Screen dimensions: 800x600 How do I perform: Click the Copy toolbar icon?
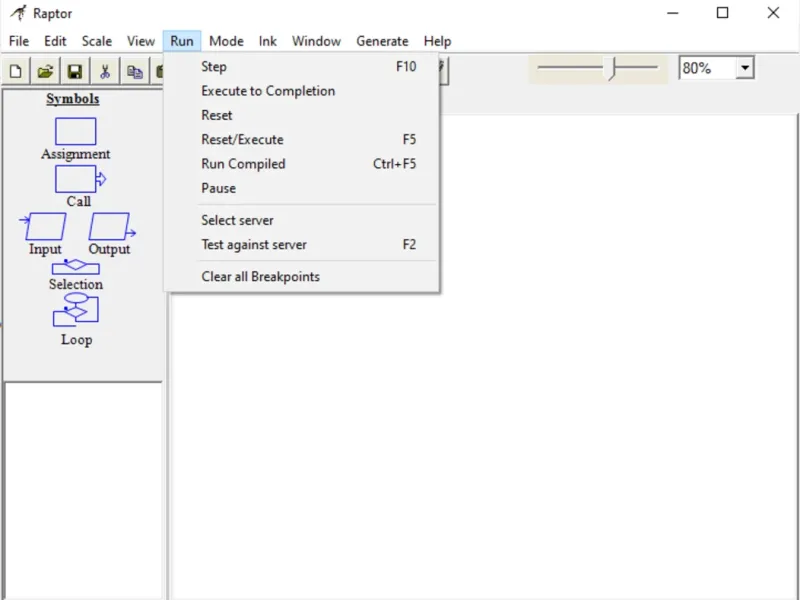pos(135,71)
